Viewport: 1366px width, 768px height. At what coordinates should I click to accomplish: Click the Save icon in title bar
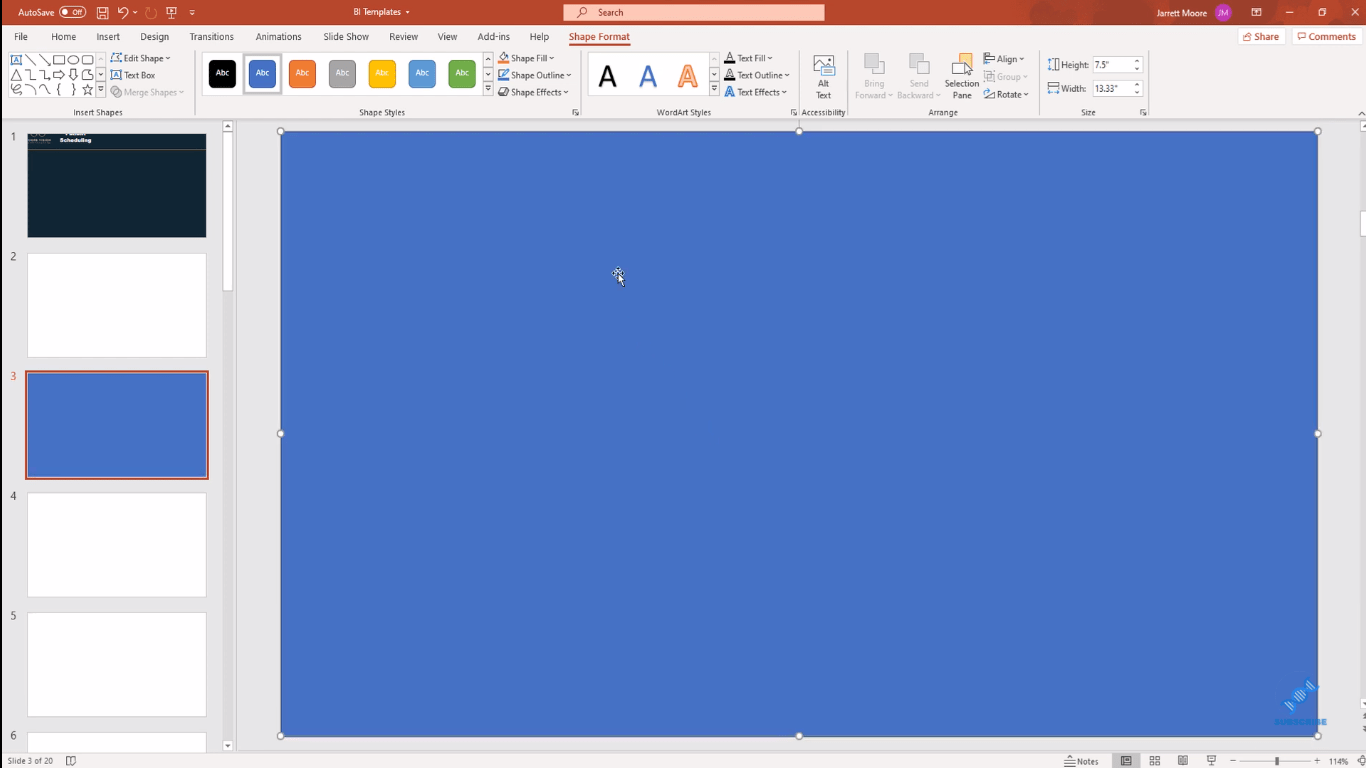(102, 12)
